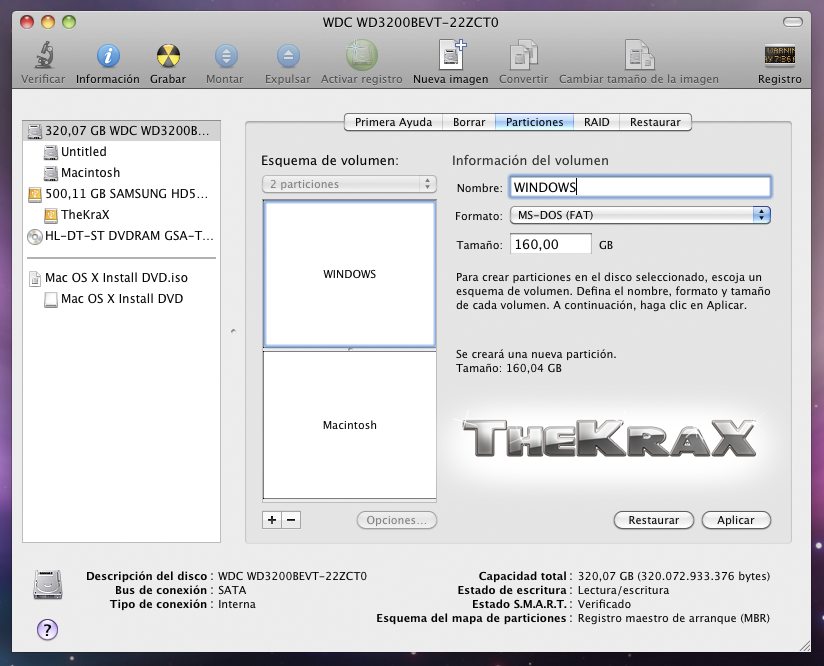Image resolution: width=824 pixels, height=666 pixels.
Task: Click the yellow minimize window button
Action: pos(48,22)
